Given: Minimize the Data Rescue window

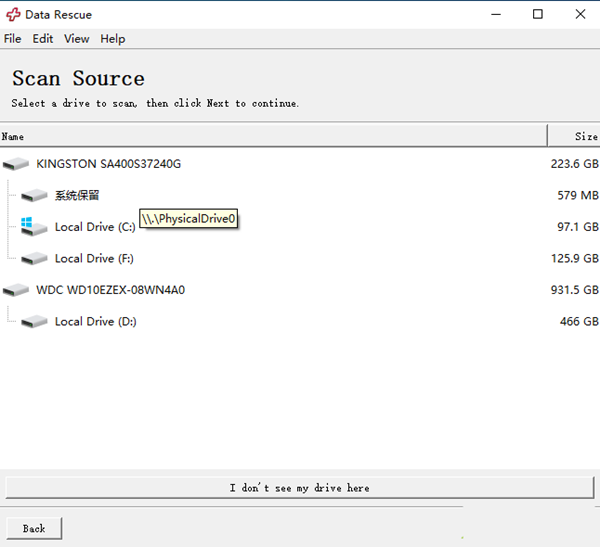Looking at the screenshot, I should pos(496,15).
